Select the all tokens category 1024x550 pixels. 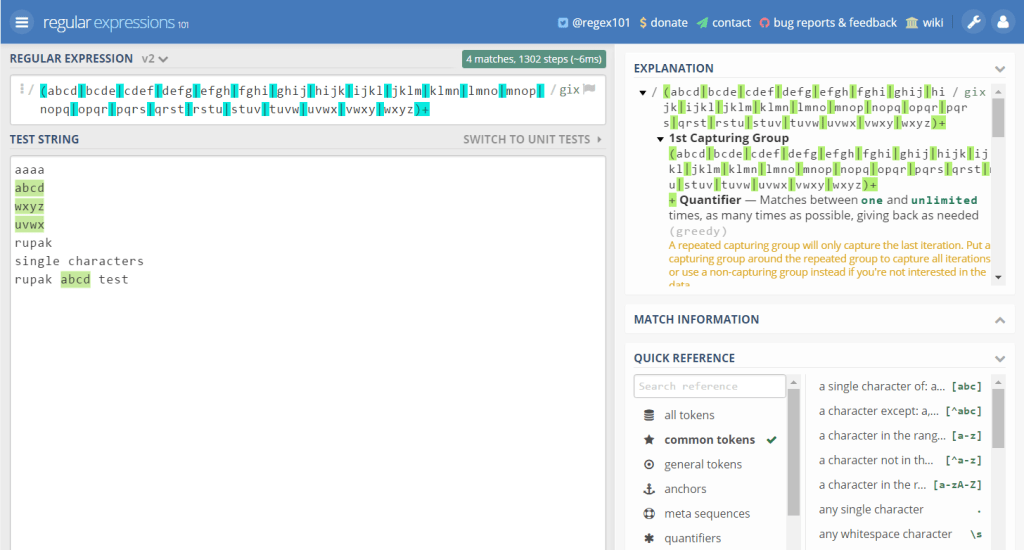(689, 415)
